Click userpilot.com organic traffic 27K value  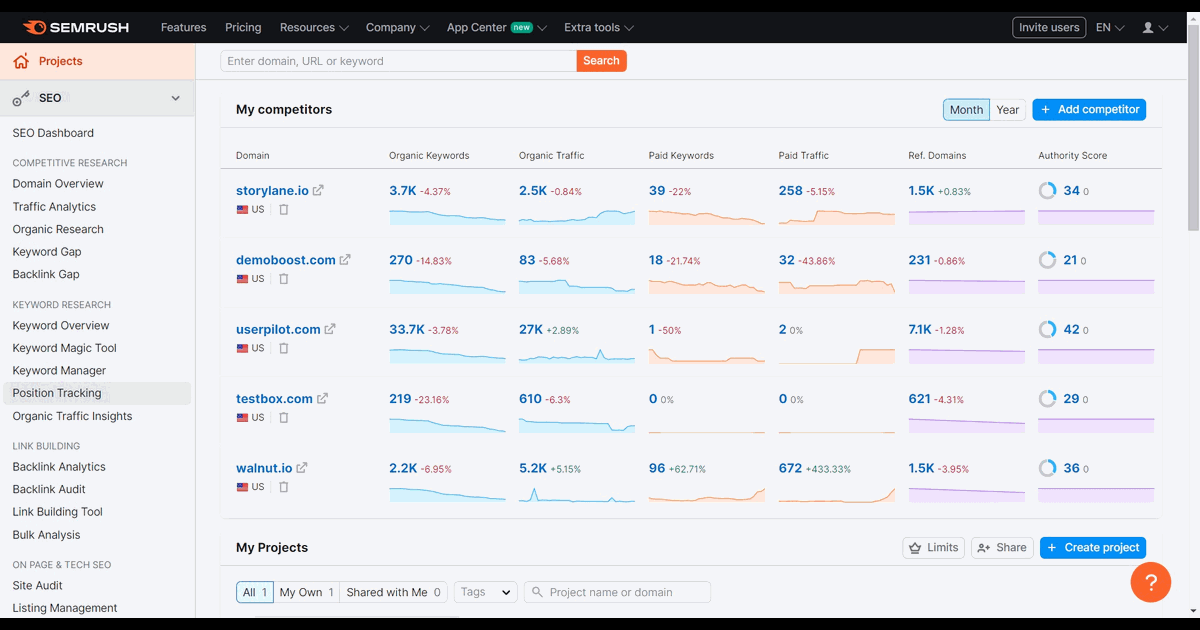(x=531, y=329)
